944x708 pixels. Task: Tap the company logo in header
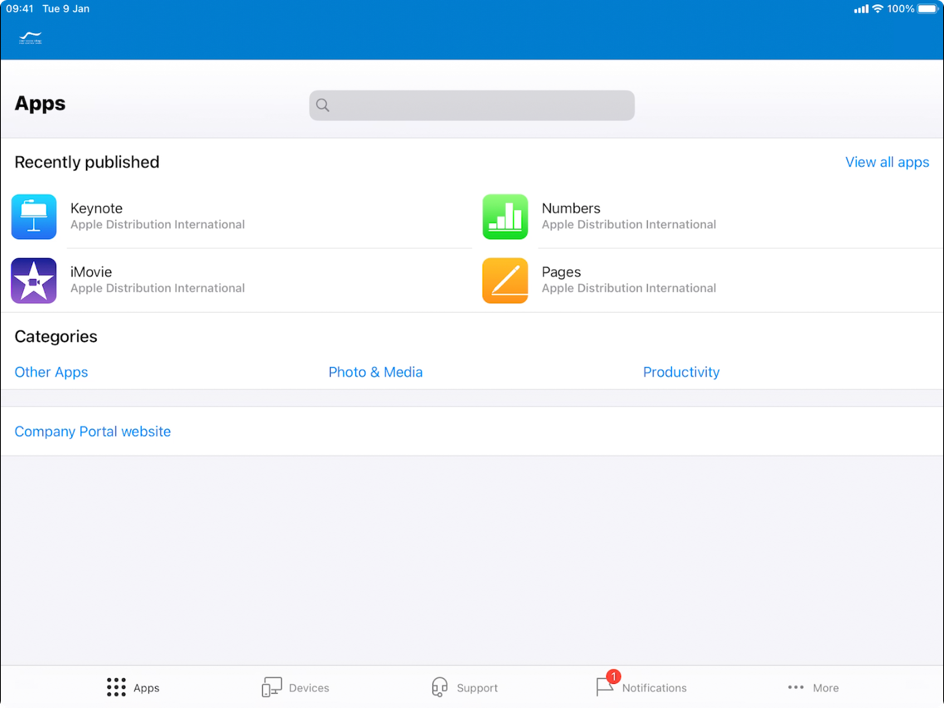coord(31,38)
